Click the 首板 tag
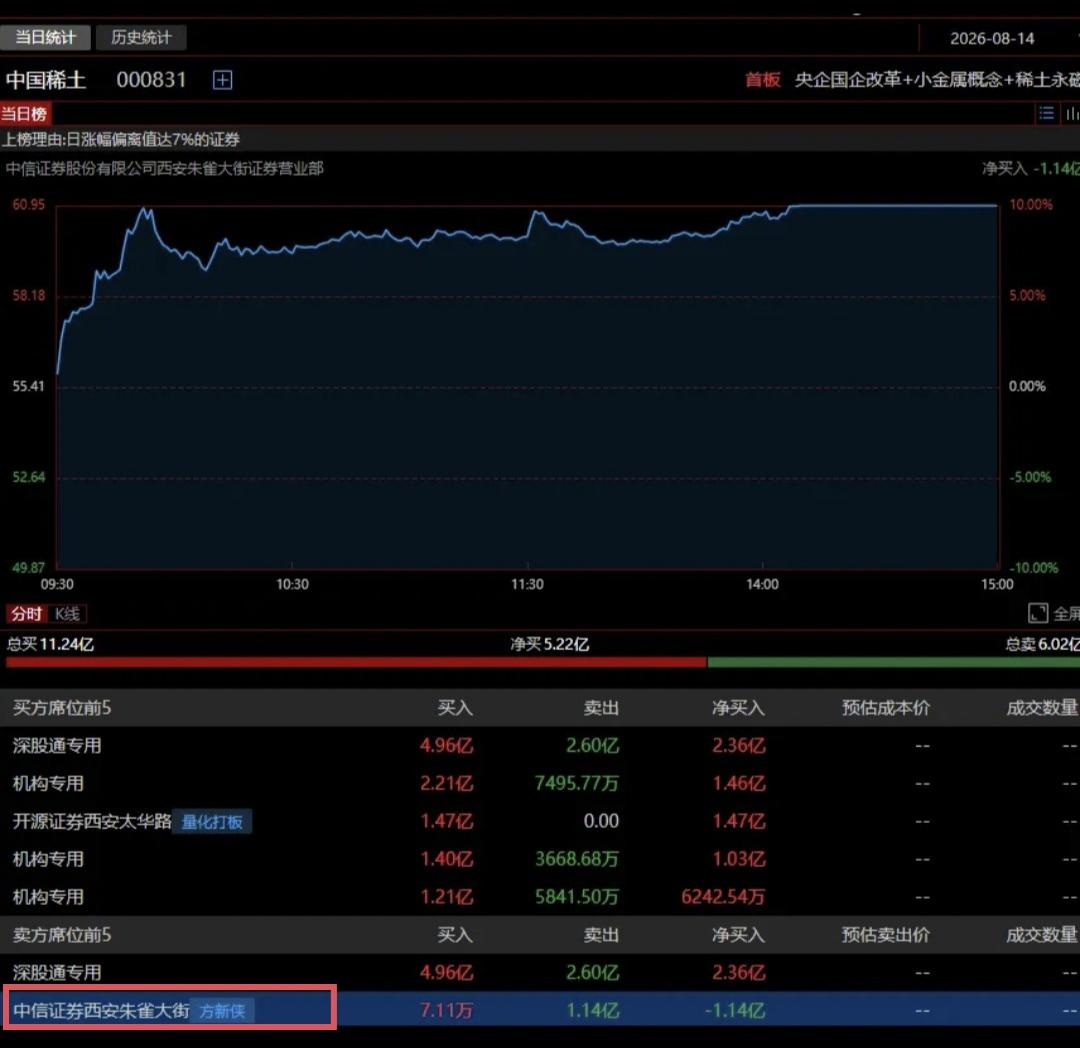This screenshot has height=1048, width=1080. pos(762,80)
